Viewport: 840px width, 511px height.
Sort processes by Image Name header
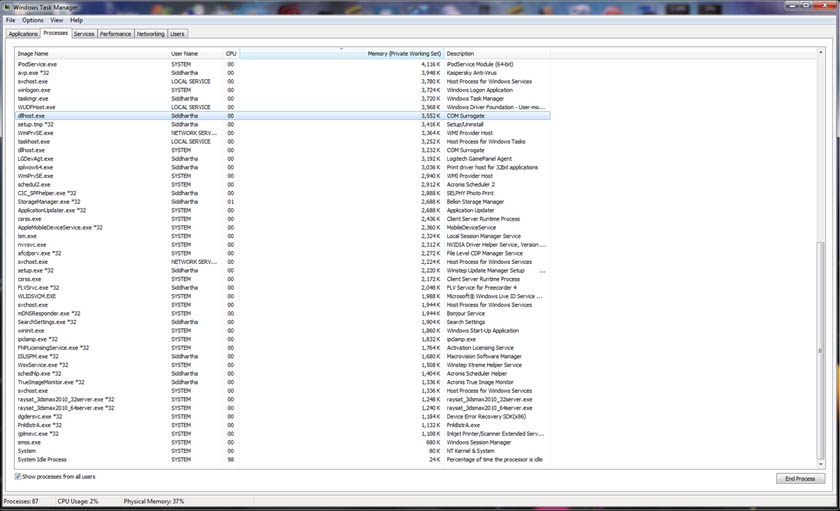90,53
